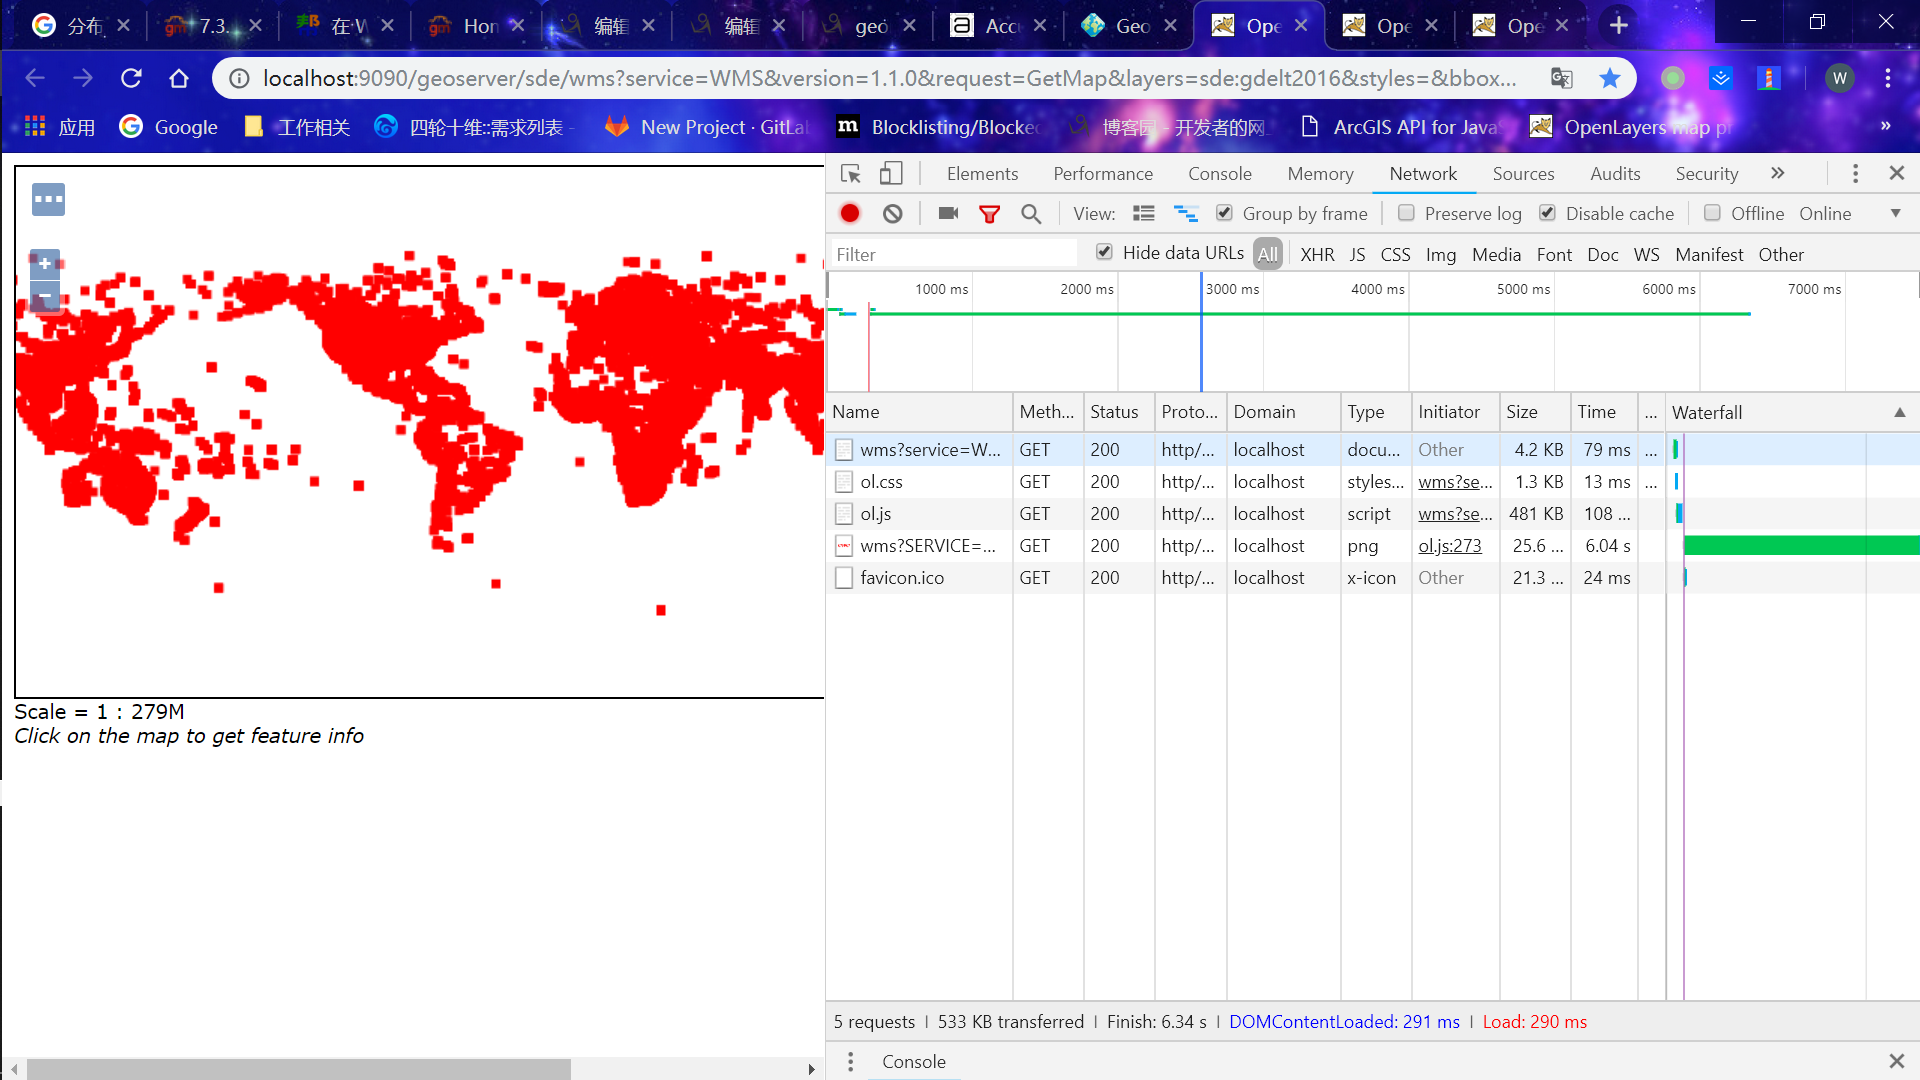
Task: Click the record network log button
Action: tap(850, 213)
